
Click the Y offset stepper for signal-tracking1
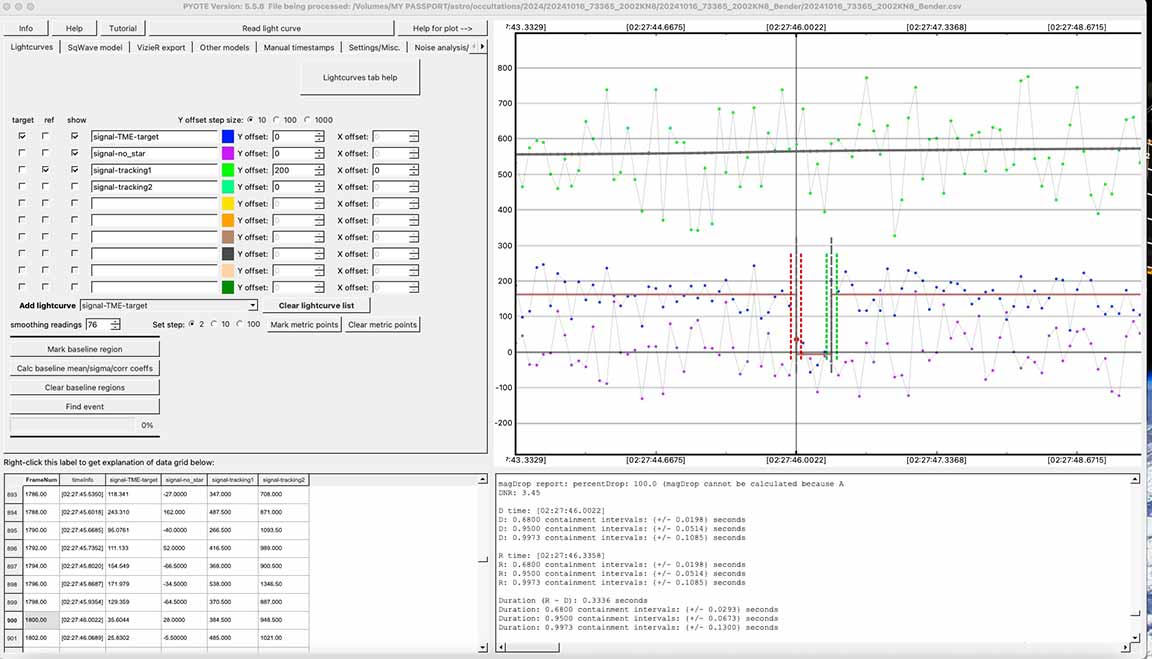point(319,171)
